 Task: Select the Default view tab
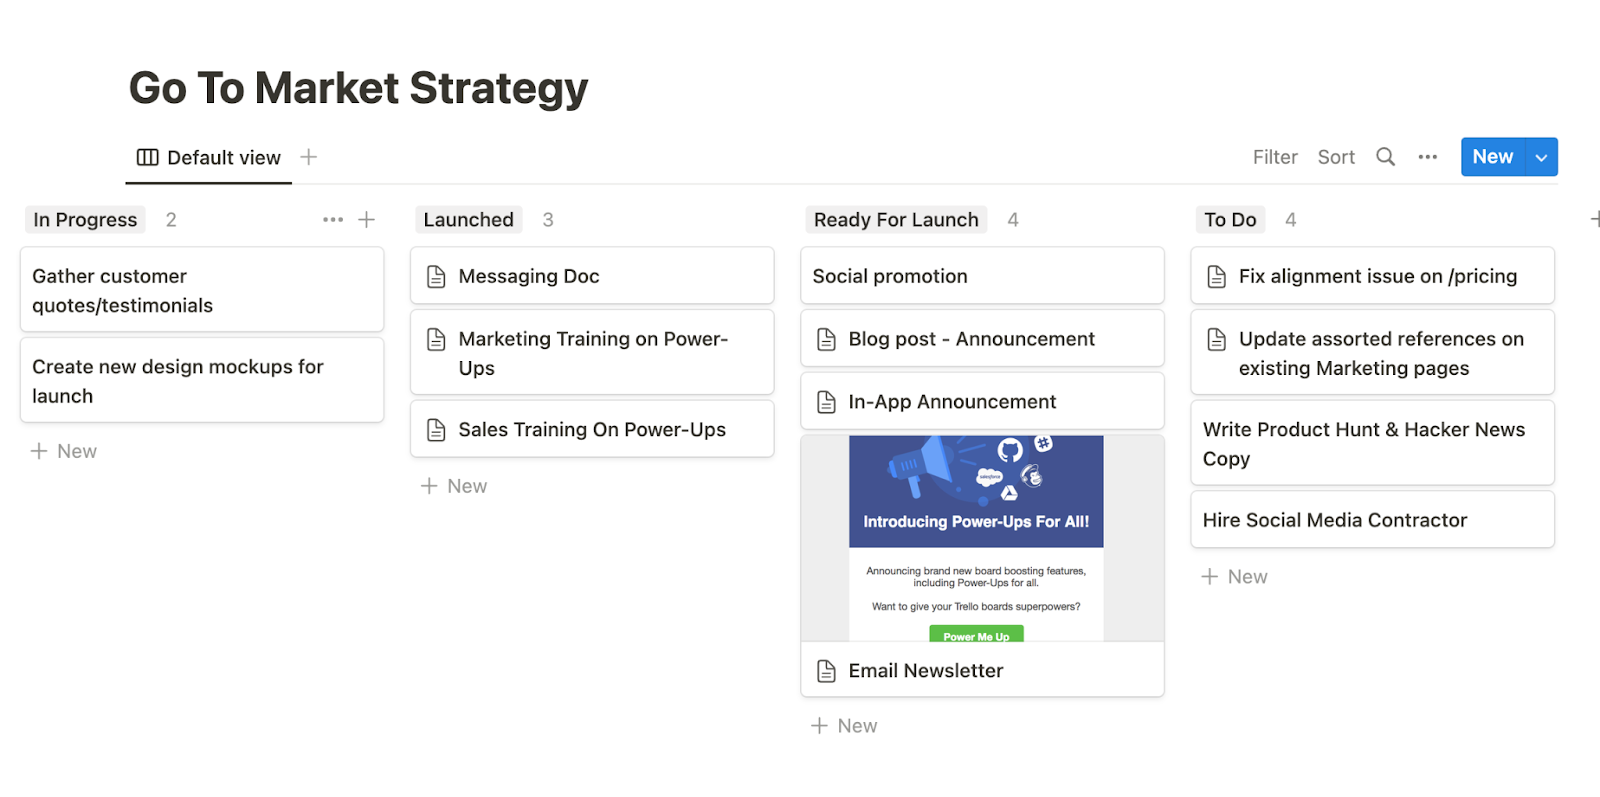pos(209,158)
